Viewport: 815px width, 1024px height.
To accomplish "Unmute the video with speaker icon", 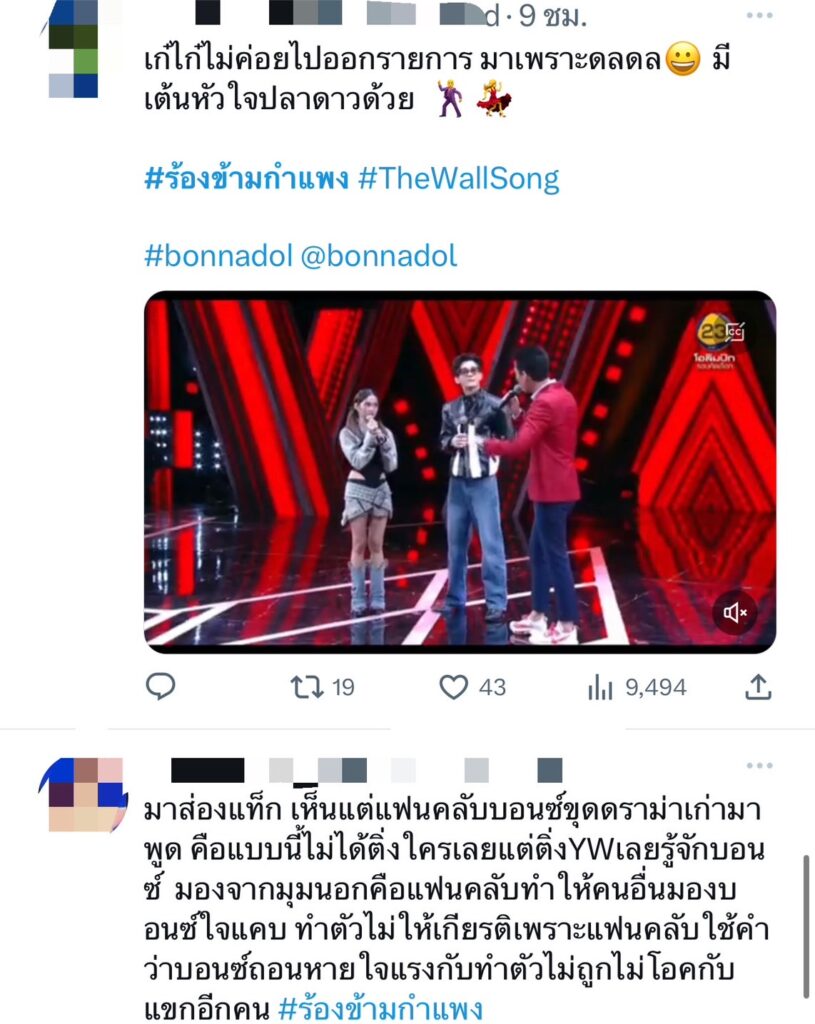I will tap(735, 613).
